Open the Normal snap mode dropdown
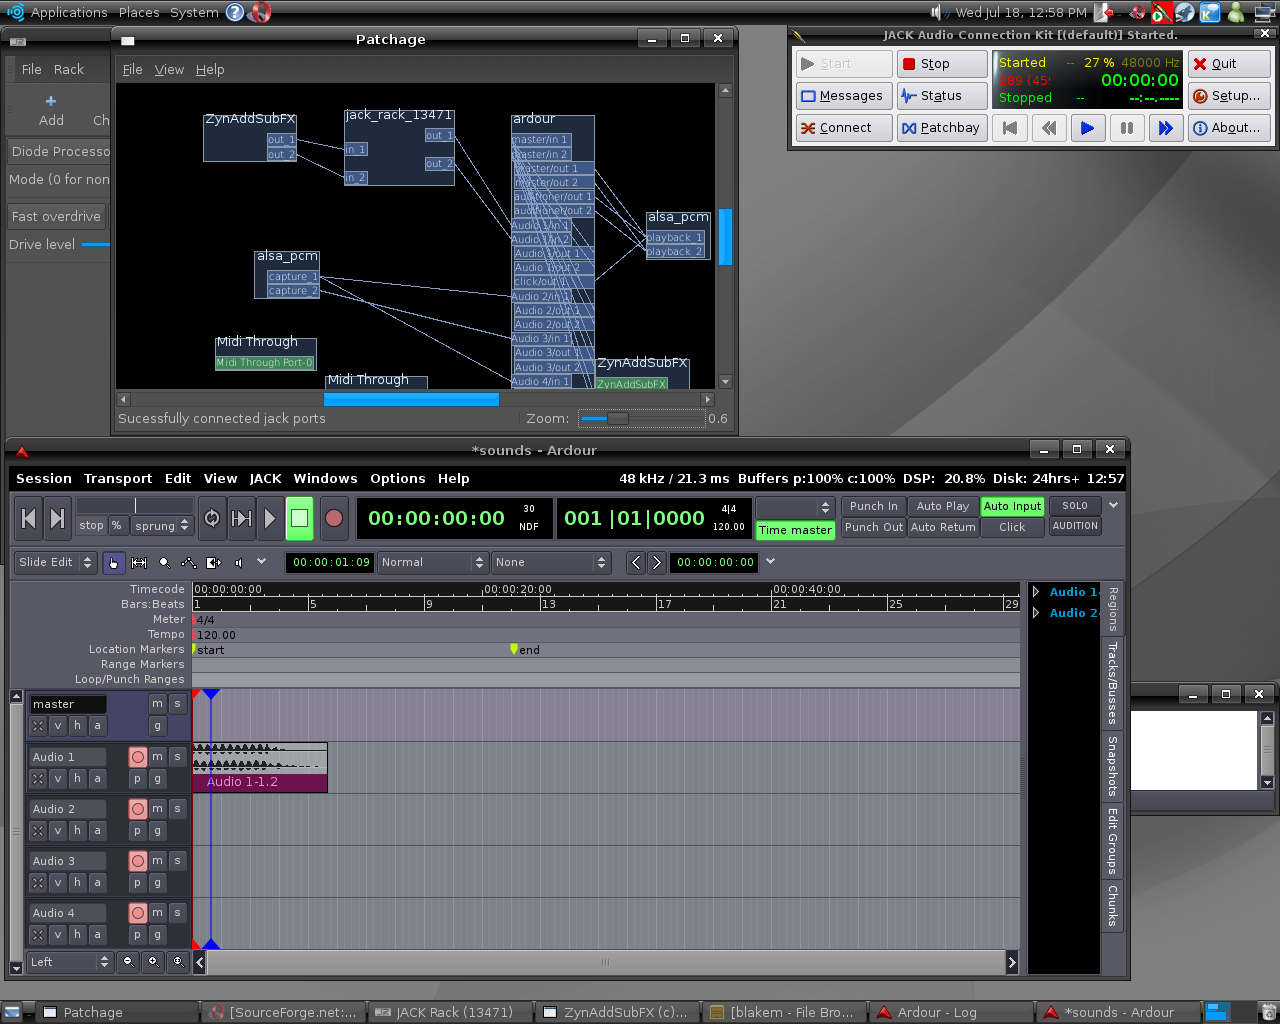This screenshot has width=1280, height=1024. pyautogui.click(x=432, y=562)
